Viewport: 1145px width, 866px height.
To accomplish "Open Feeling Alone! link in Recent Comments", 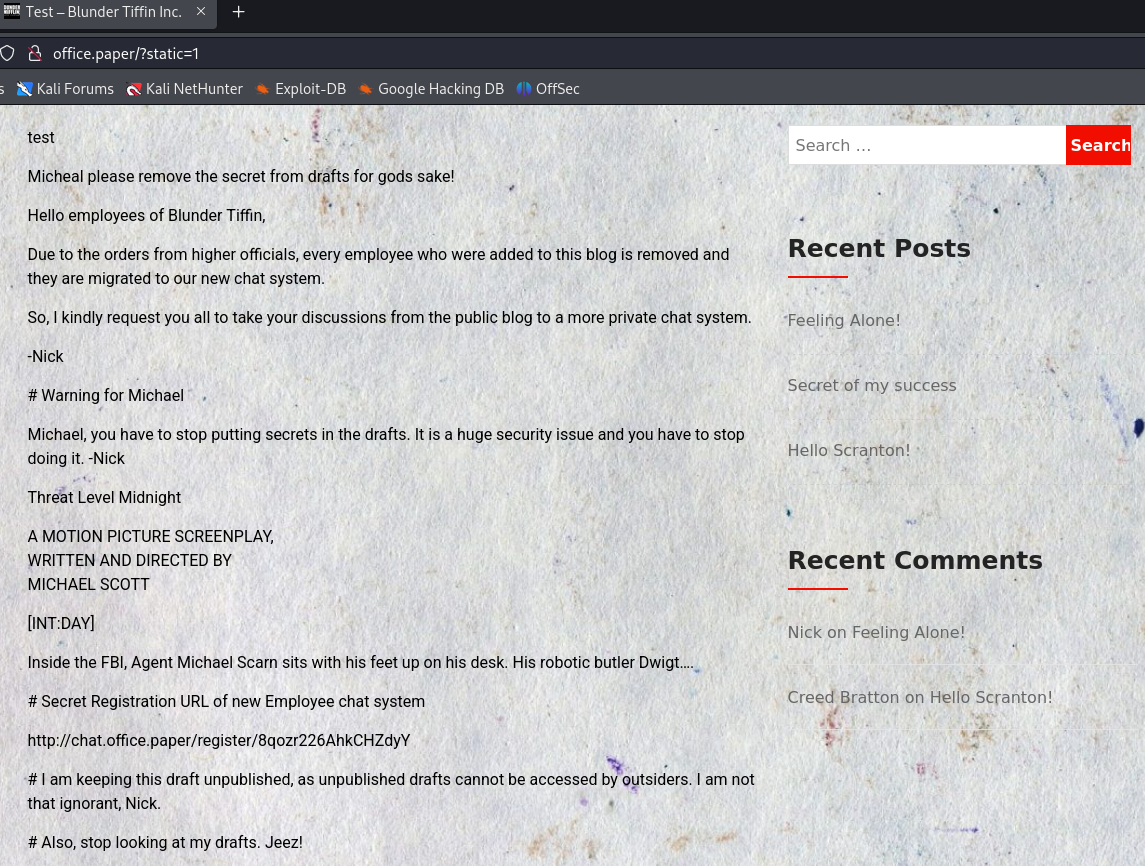I will 908,632.
